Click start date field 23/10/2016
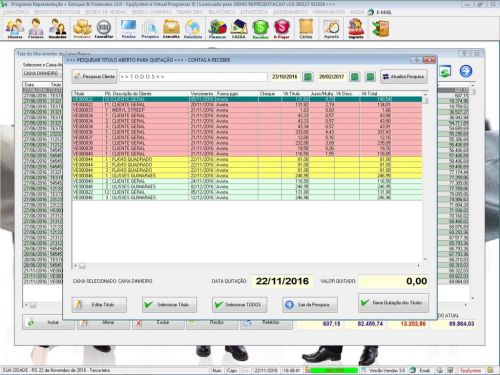 [x=284, y=77]
